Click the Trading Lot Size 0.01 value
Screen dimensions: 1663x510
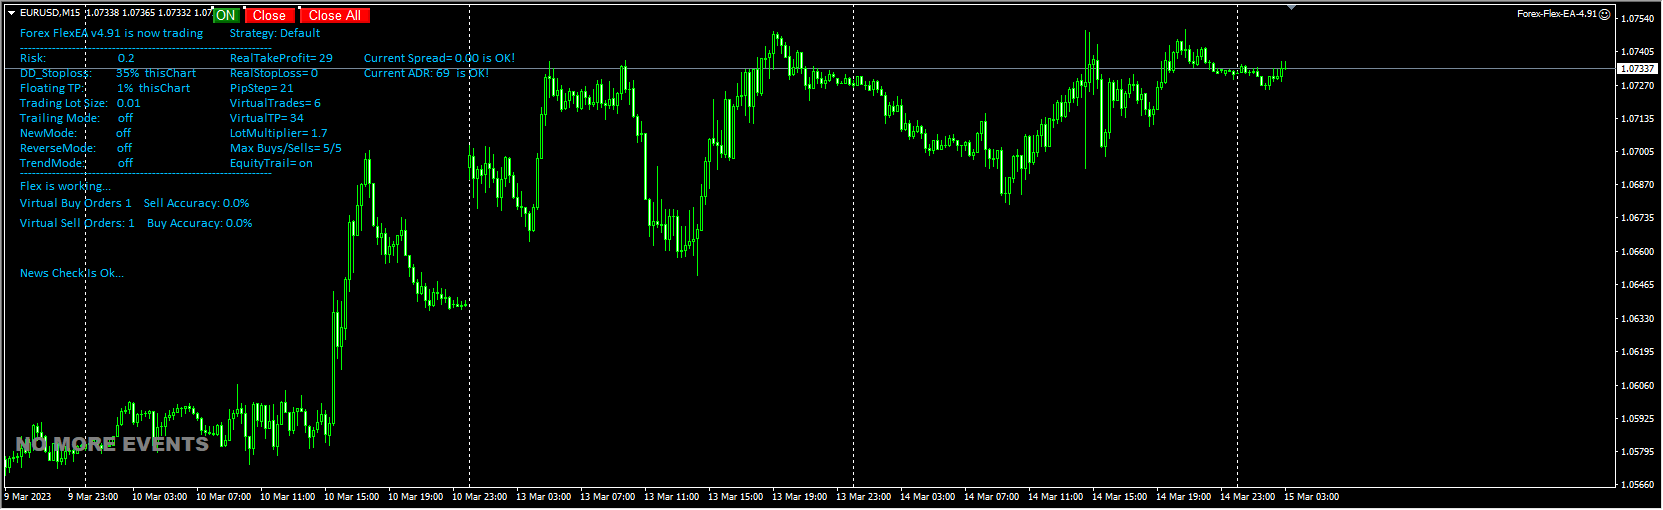coord(129,103)
